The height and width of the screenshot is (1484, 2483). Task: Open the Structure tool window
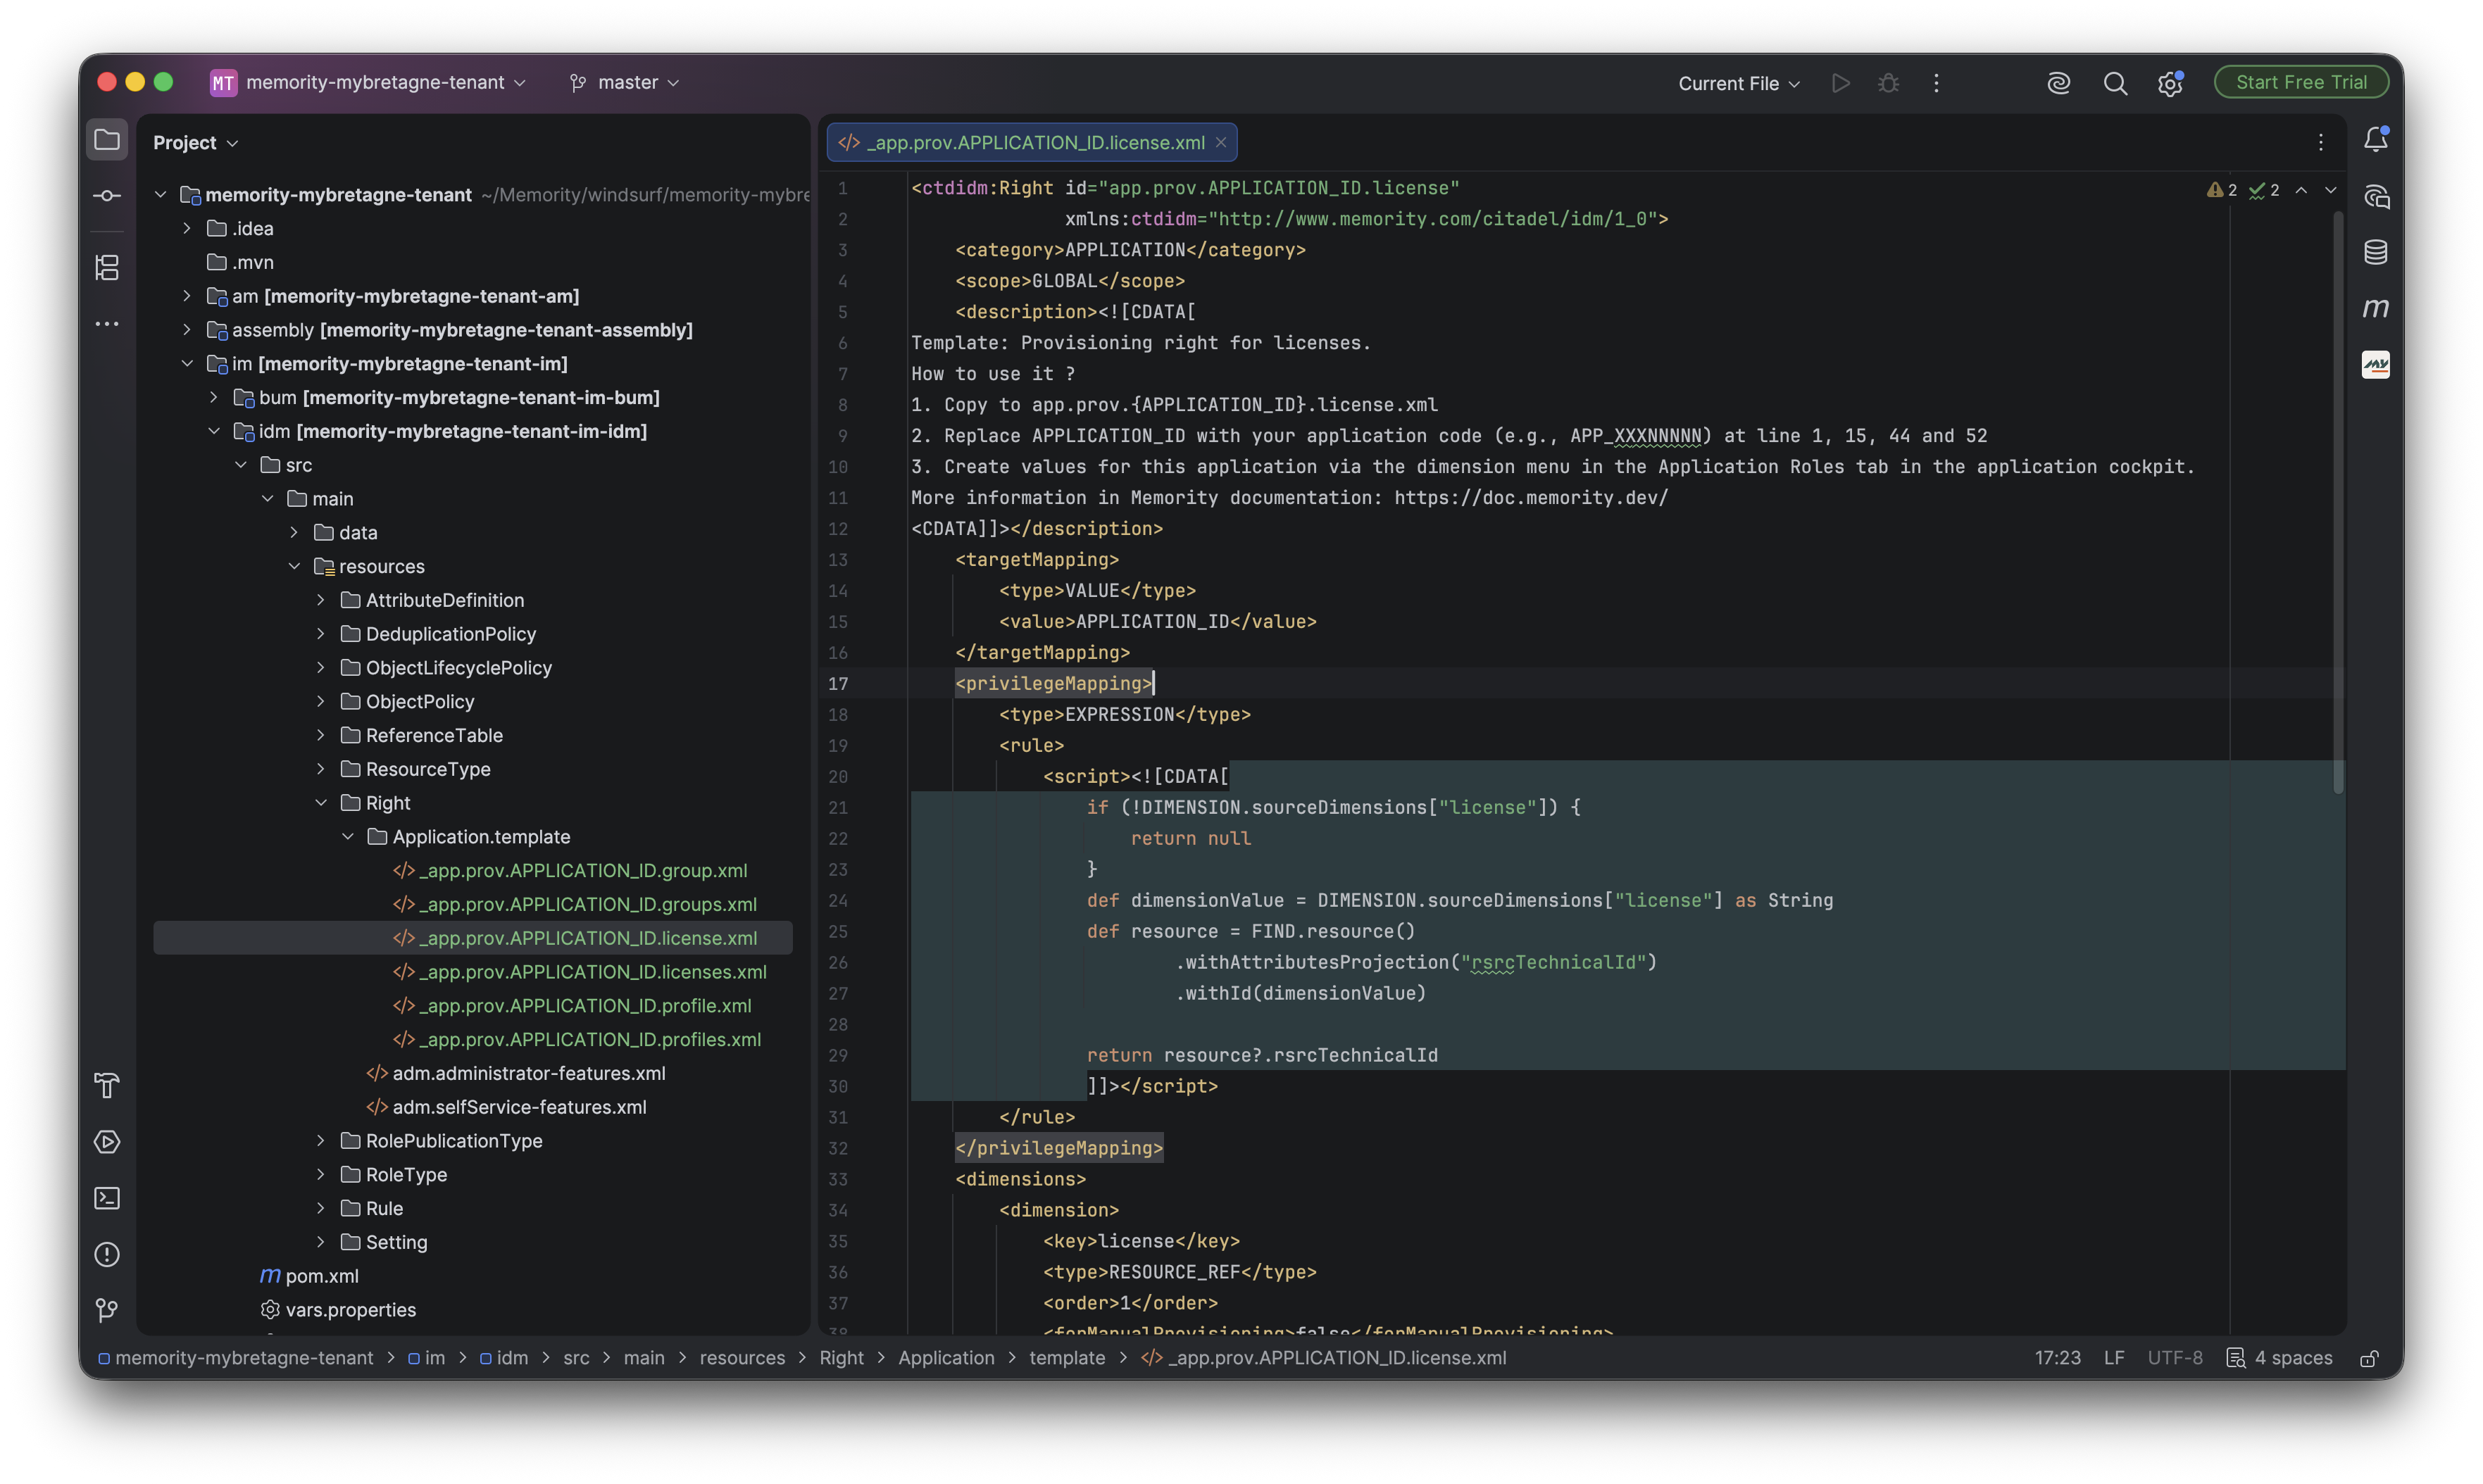(107, 267)
